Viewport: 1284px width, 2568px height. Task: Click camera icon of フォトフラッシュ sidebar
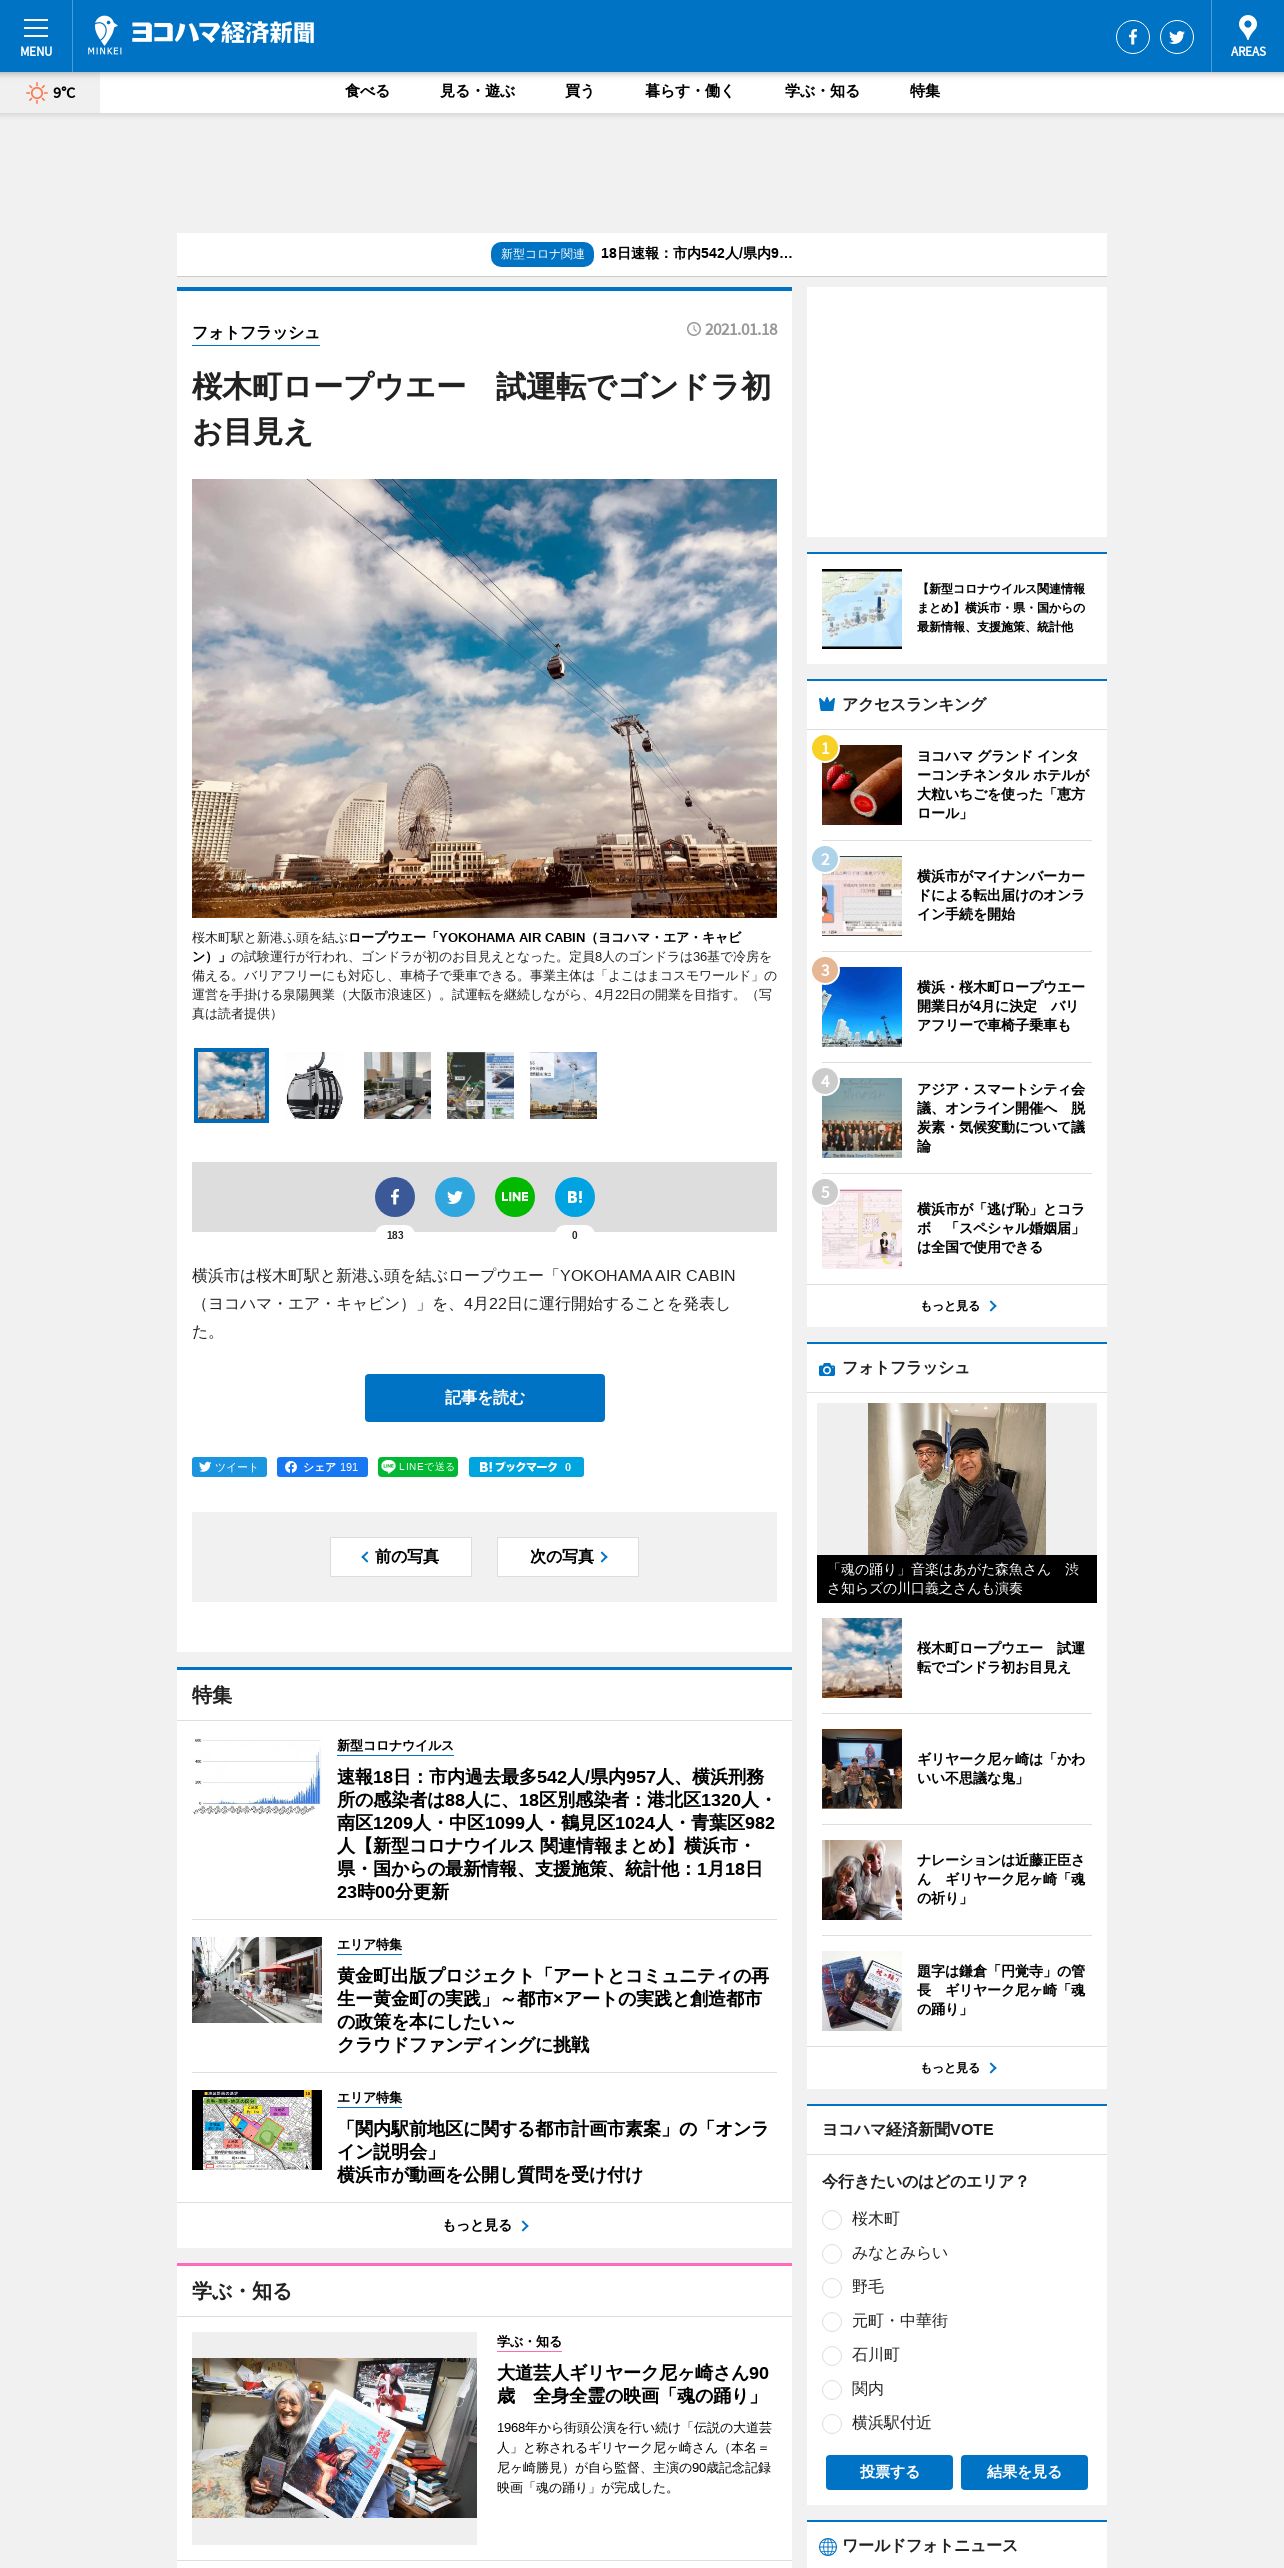click(827, 1369)
